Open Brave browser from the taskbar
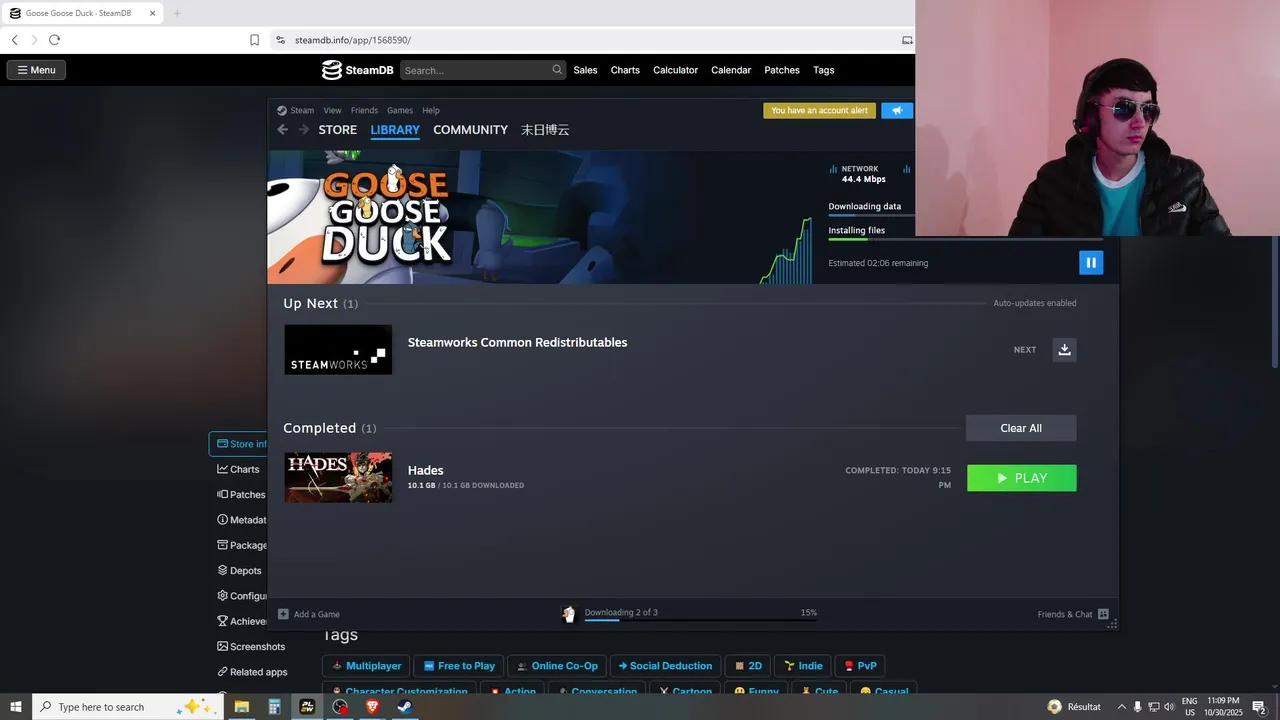1280x720 pixels. pos(372,707)
